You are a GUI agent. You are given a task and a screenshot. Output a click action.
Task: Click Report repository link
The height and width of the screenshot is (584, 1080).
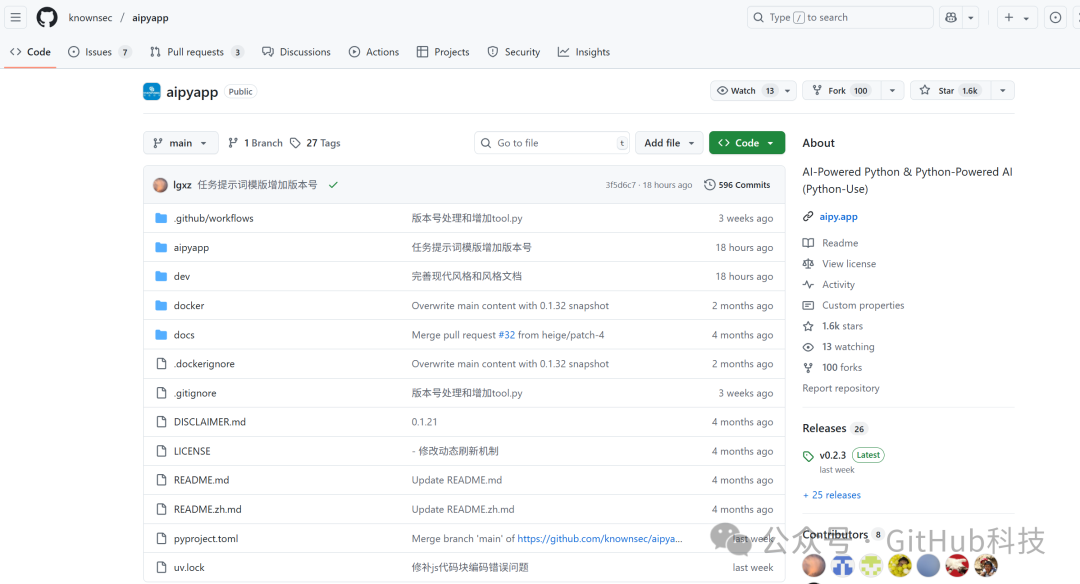click(841, 388)
